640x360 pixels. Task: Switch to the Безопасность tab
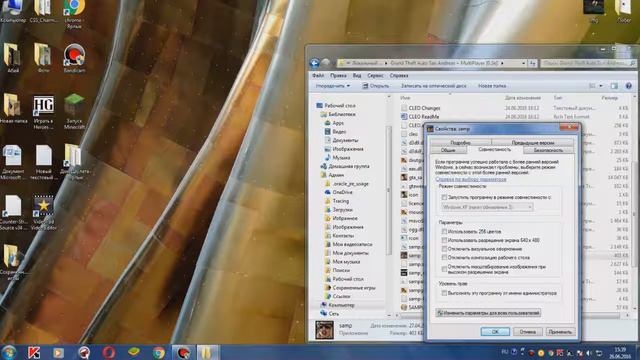[548, 150]
